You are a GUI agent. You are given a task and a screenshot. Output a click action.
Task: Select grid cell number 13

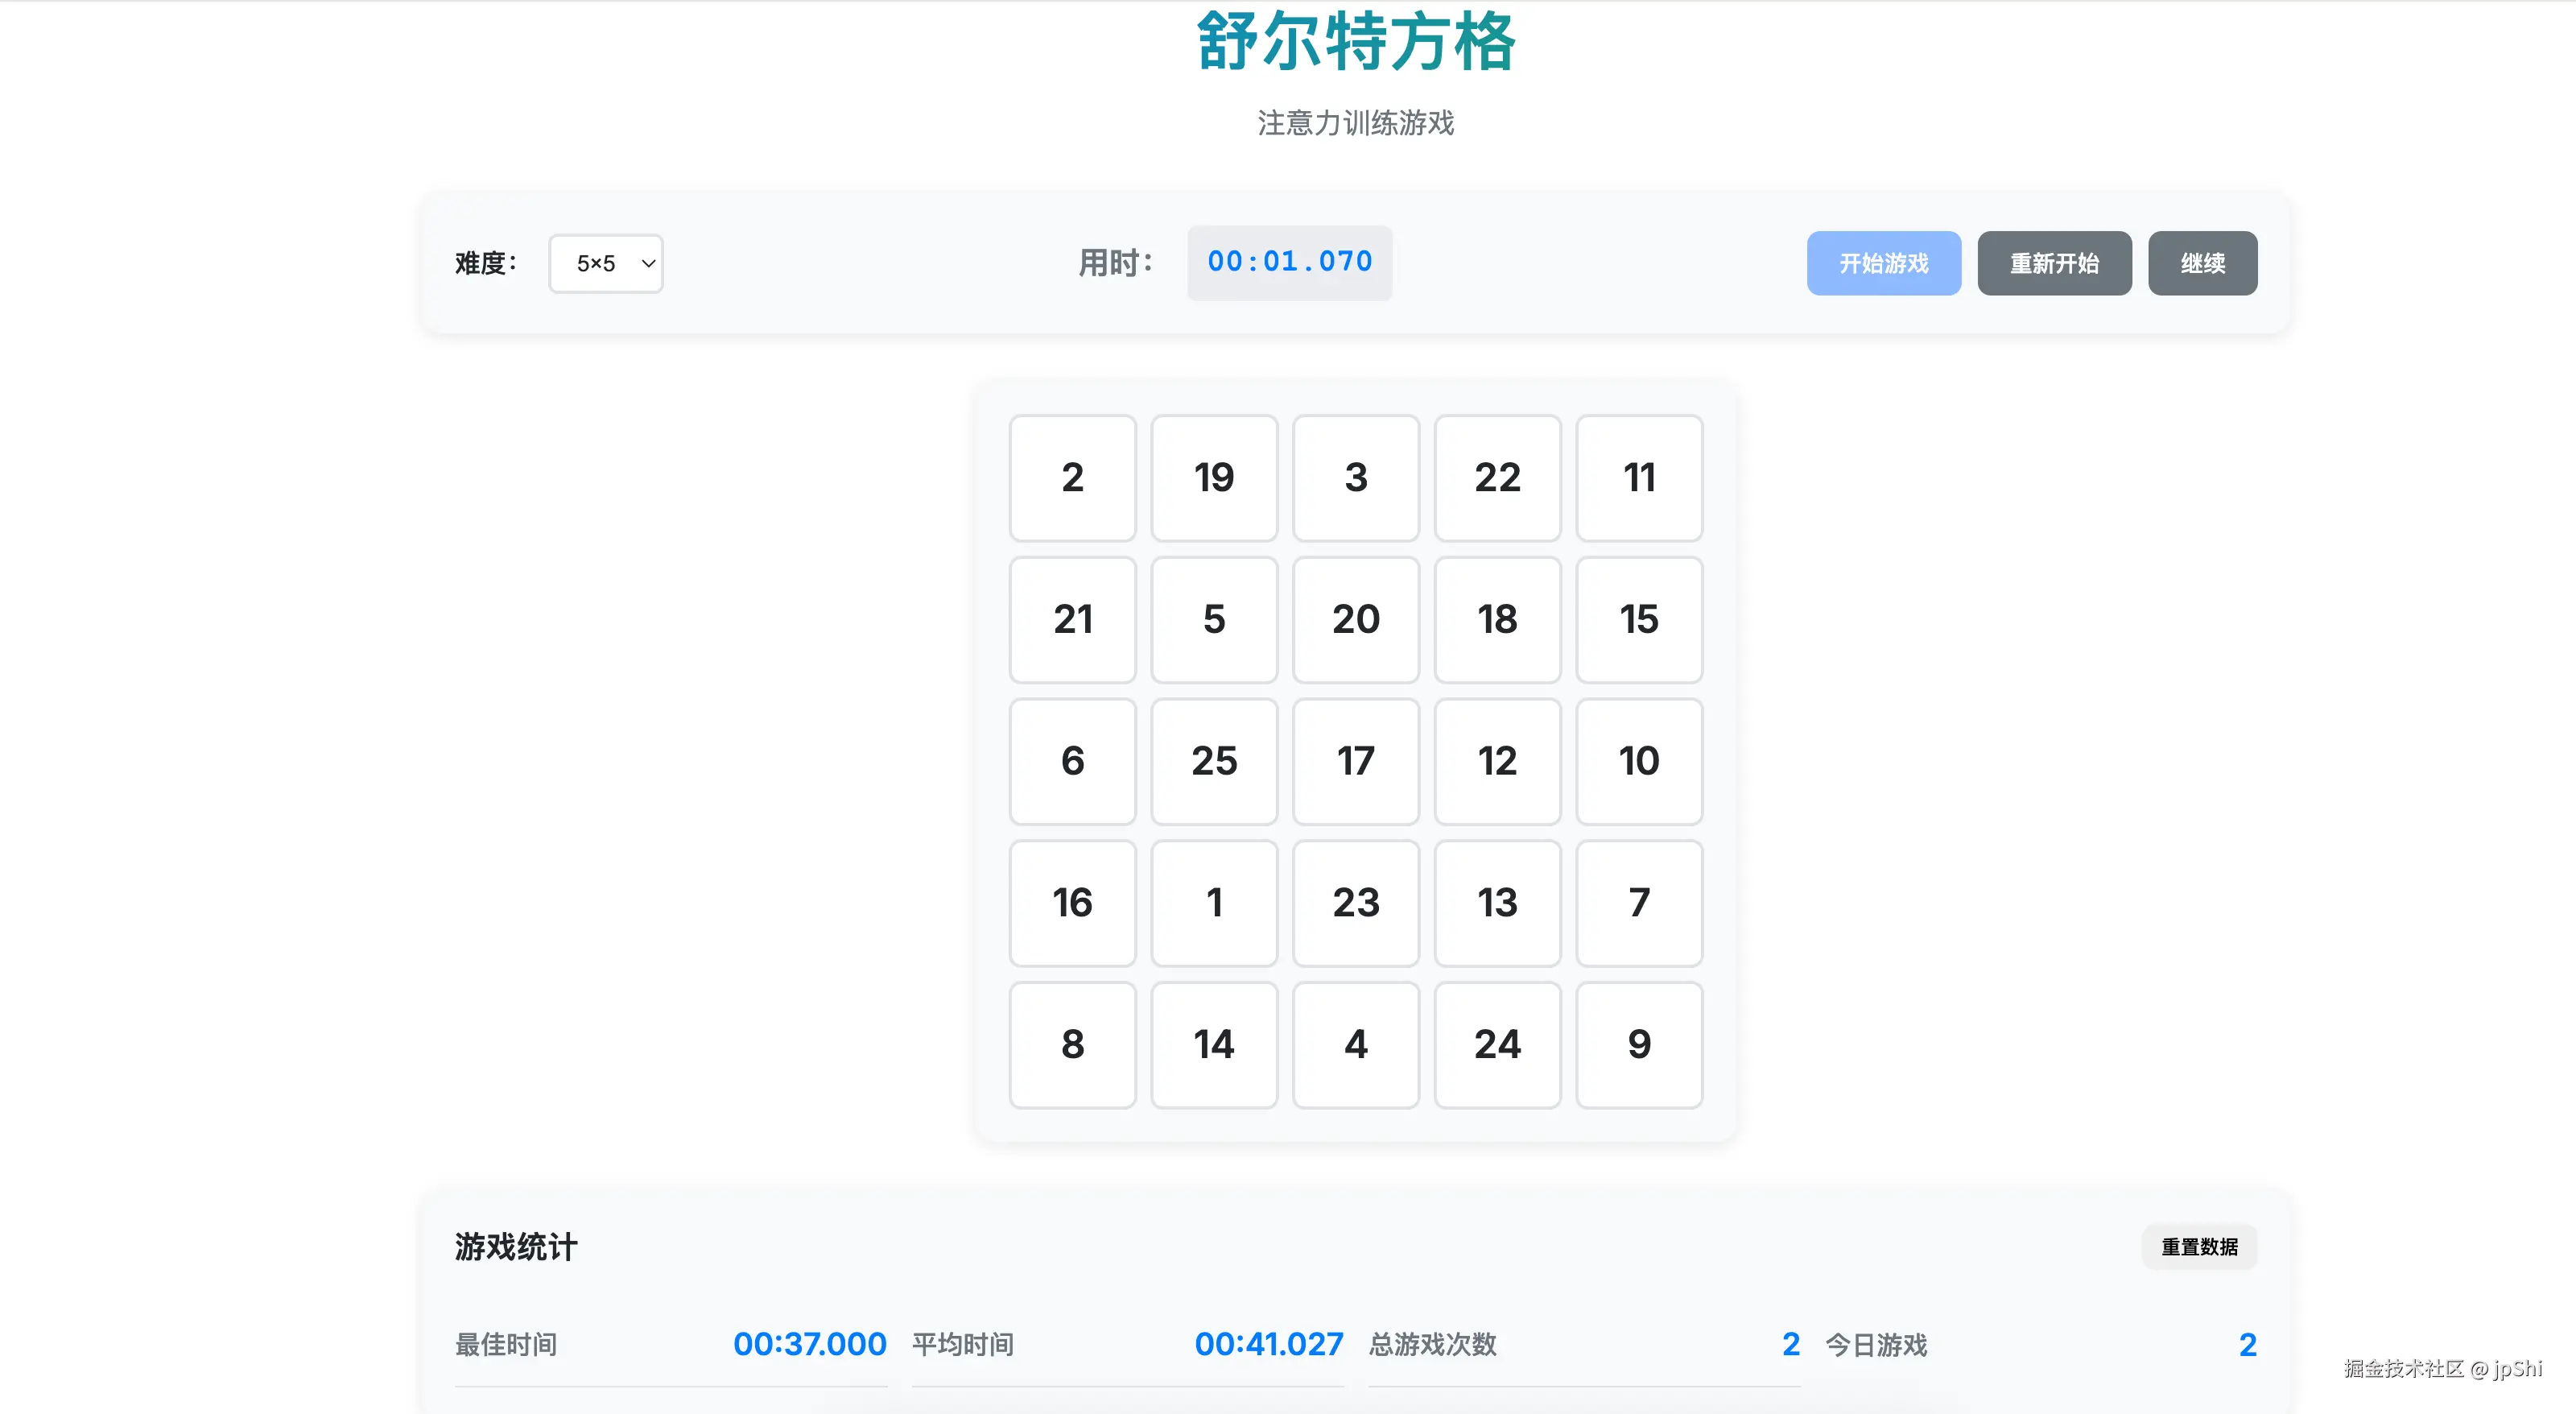point(1497,903)
